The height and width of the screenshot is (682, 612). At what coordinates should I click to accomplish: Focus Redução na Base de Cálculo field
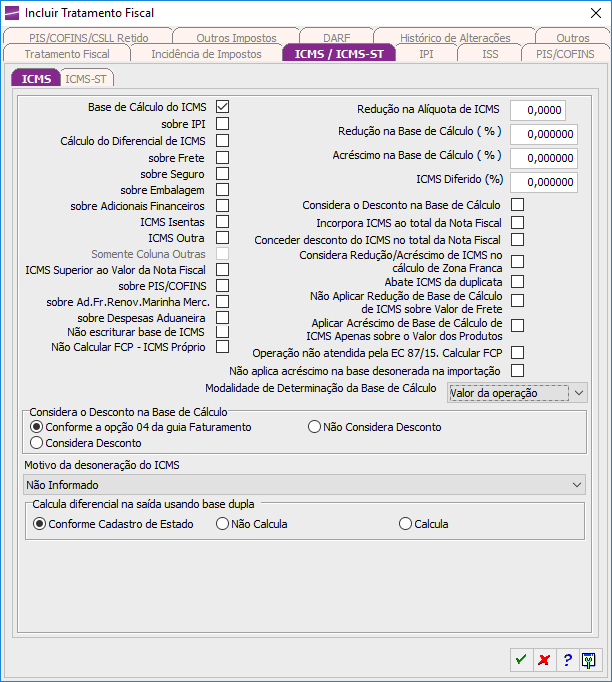click(544, 134)
